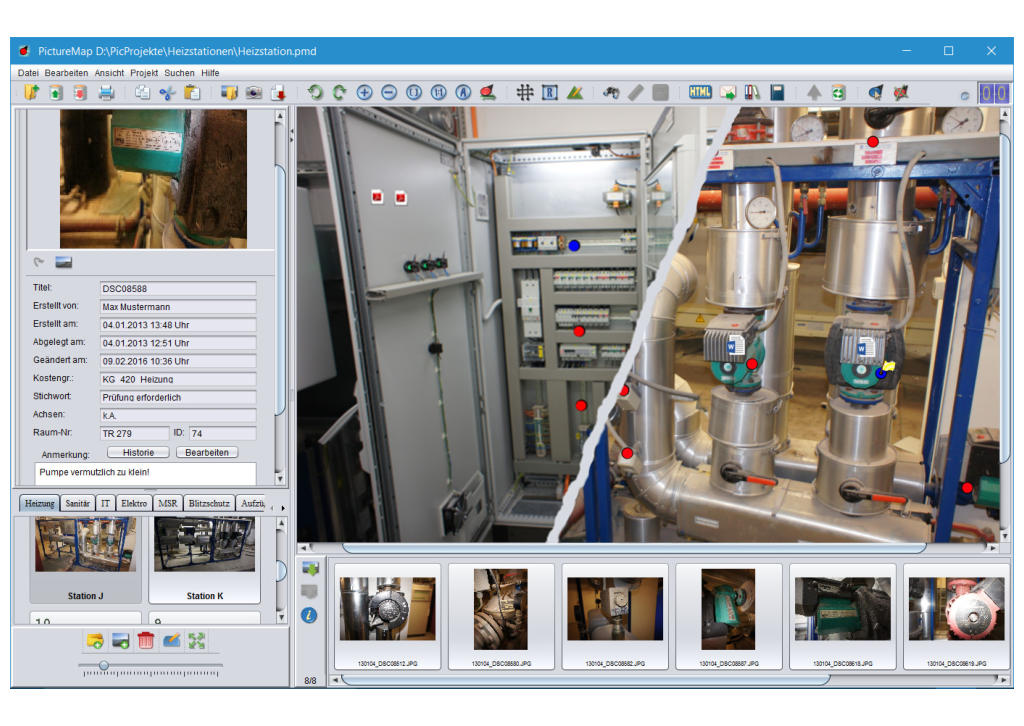Open the Bearbeiten menu
This screenshot has width=1024, height=726.
coord(66,73)
